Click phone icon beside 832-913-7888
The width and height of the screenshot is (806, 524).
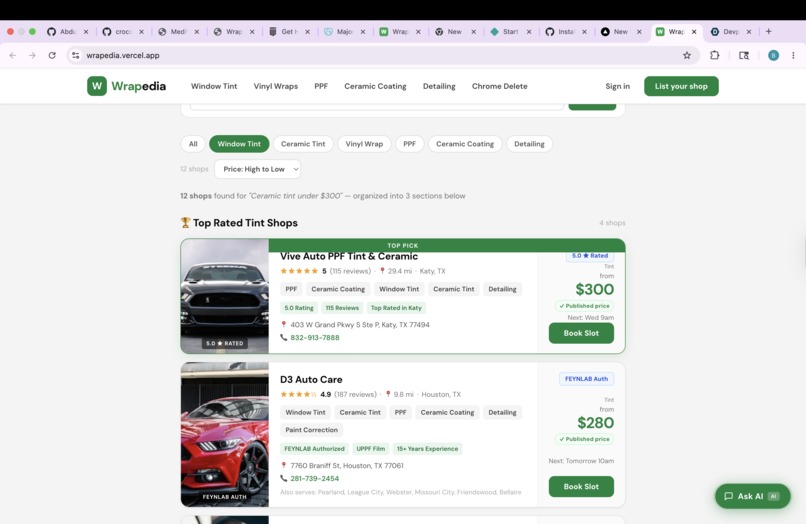(x=283, y=337)
